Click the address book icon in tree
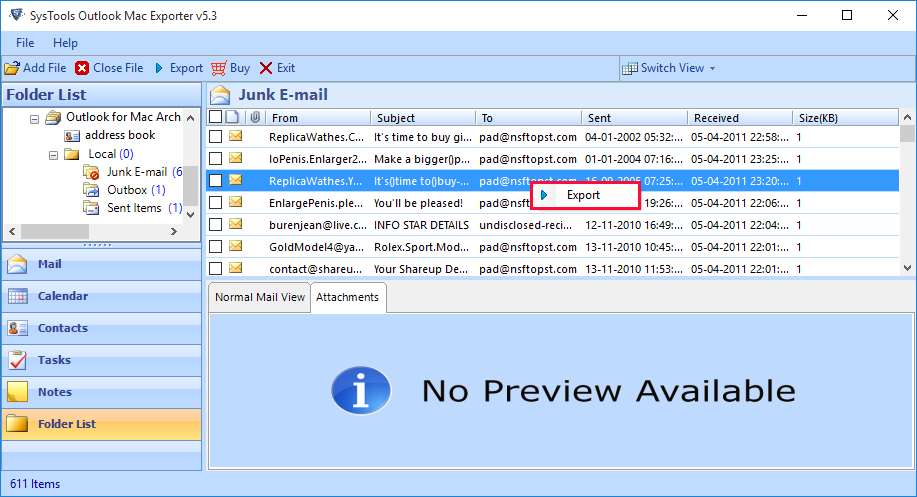Viewport: 917px width, 497px height. (72, 136)
